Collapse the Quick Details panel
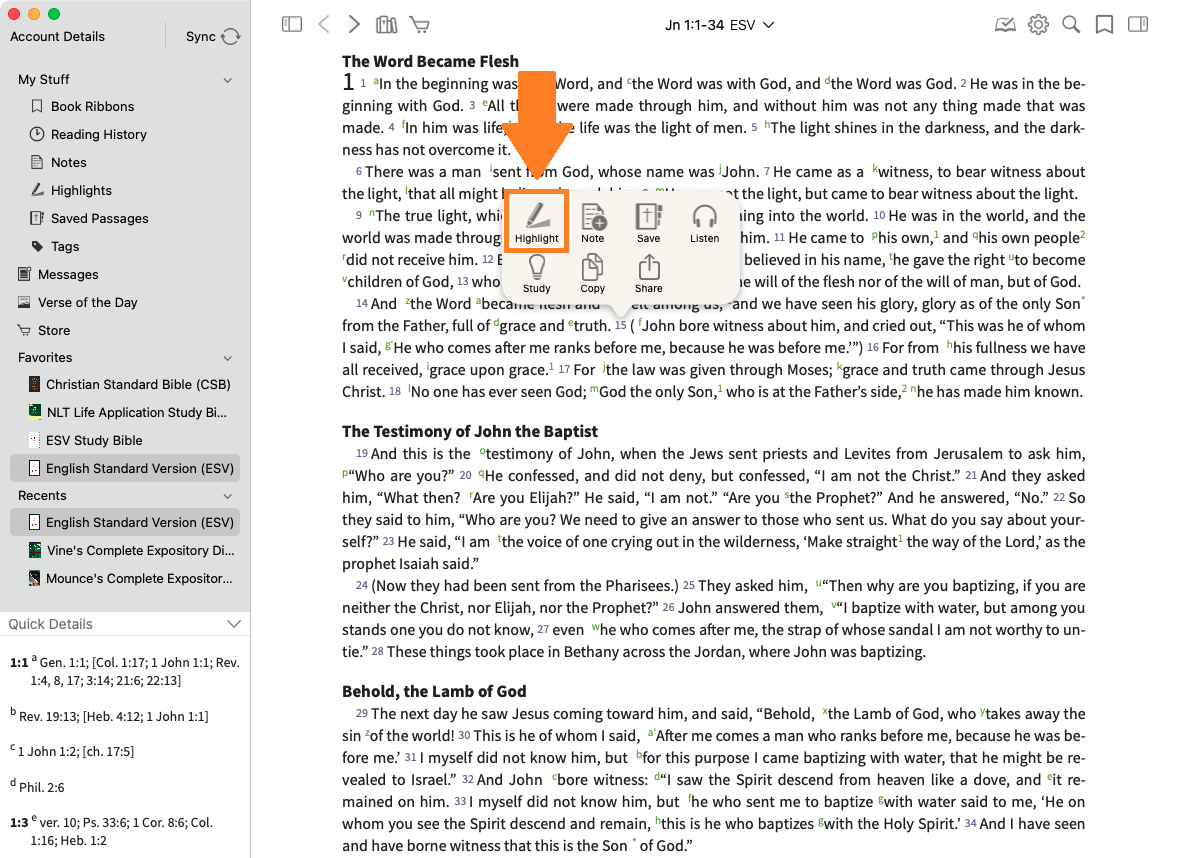This screenshot has width=1178, height=858. (x=234, y=624)
